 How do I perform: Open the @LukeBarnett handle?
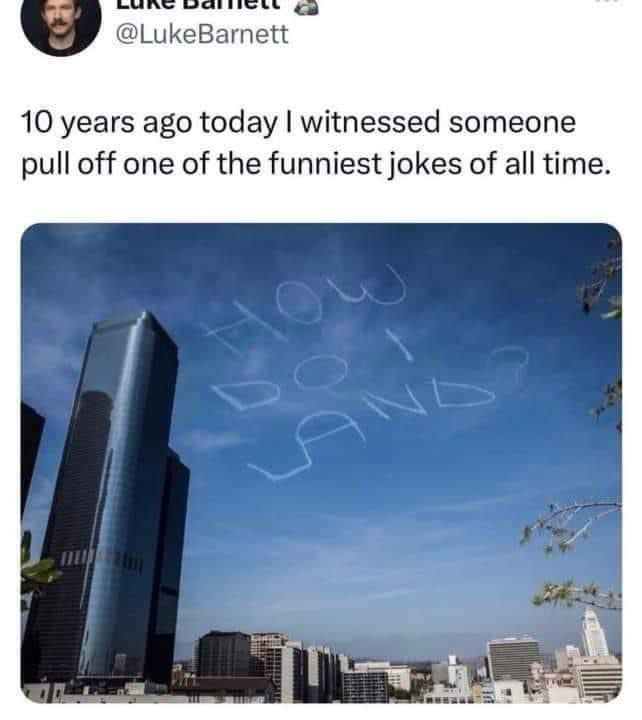click(202, 34)
